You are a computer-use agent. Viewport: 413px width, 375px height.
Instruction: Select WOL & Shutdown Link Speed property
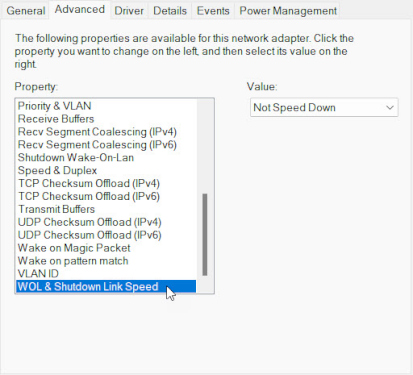pos(106,287)
